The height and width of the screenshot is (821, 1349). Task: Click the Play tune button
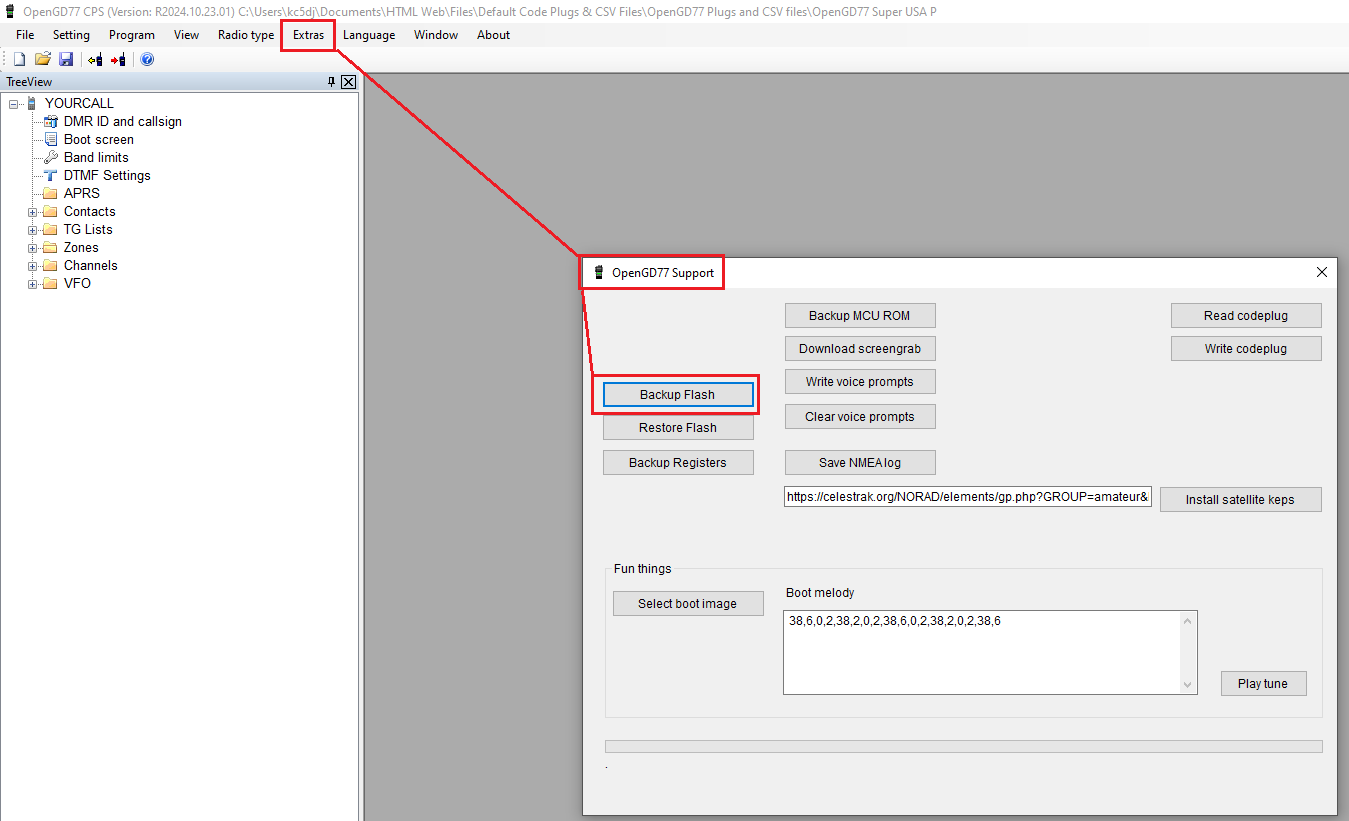(x=1263, y=684)
